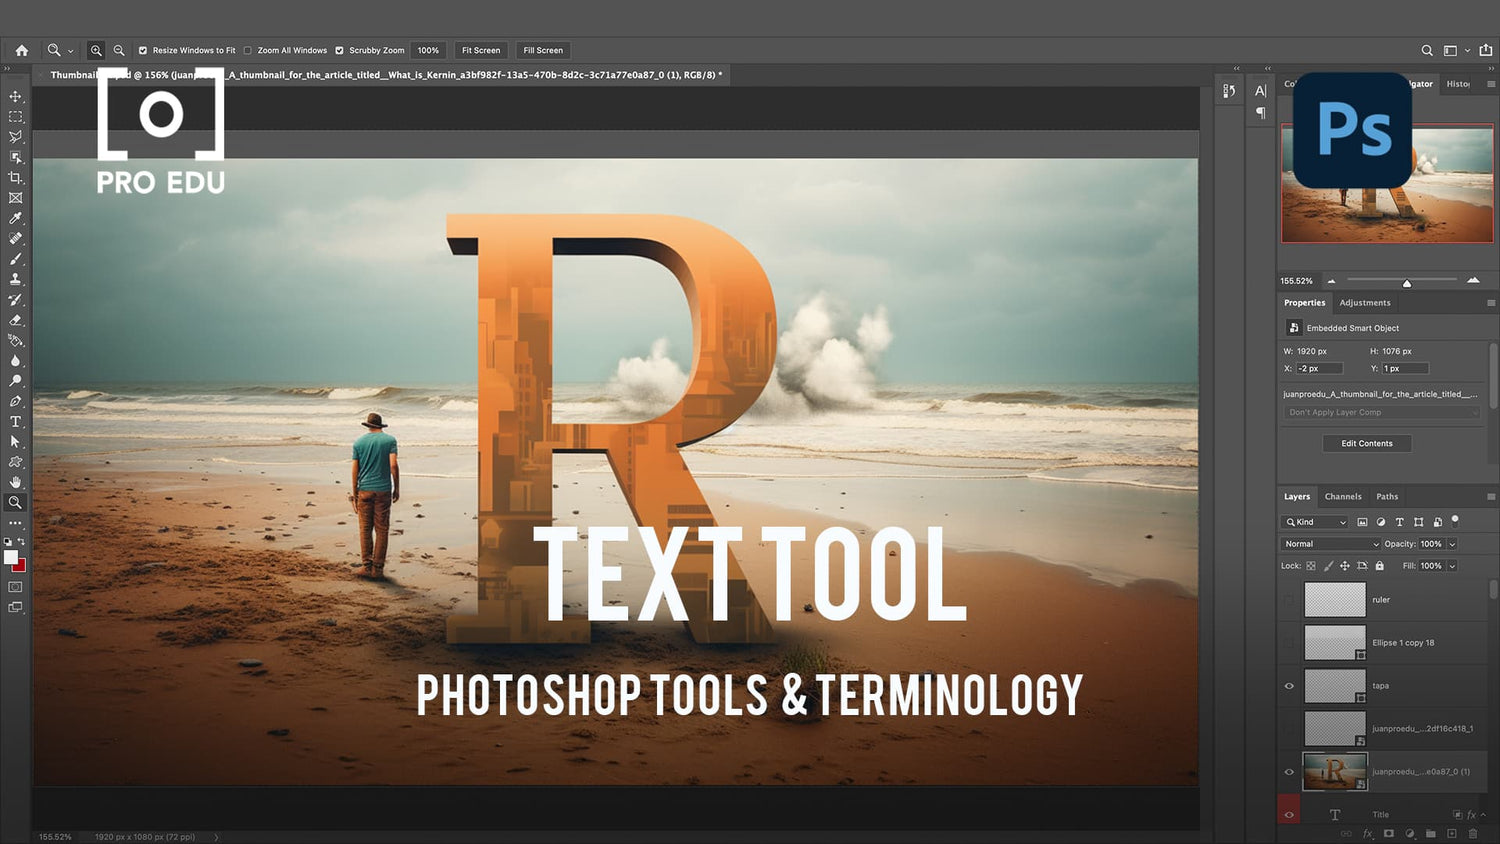Select the Paint Bucket tool
Viewport: 1500px width, 844px height.
point(15,340)
